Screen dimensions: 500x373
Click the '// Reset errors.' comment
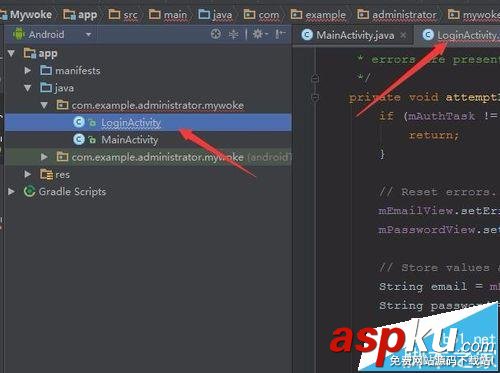[438, 192]
